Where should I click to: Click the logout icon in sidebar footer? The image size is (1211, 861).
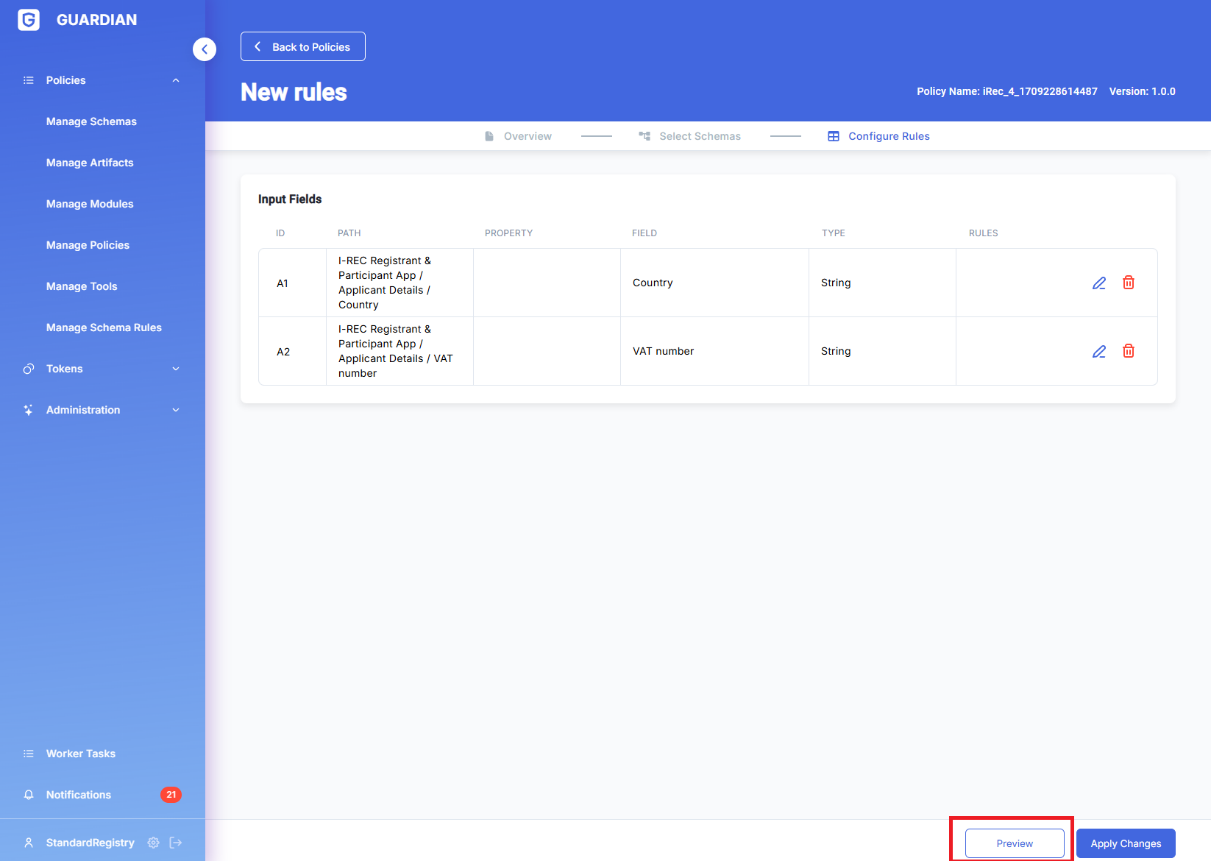click(x=176, y=842)
